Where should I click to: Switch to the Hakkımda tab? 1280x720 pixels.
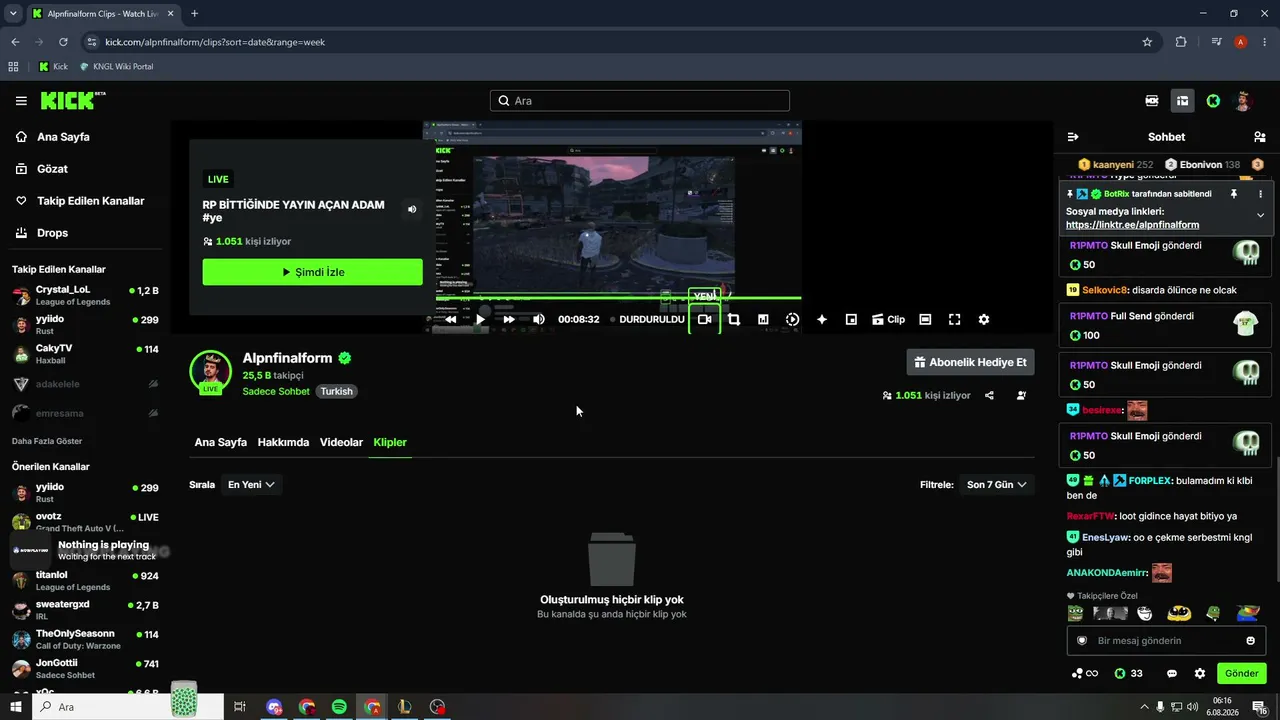[x=283, y=442]
